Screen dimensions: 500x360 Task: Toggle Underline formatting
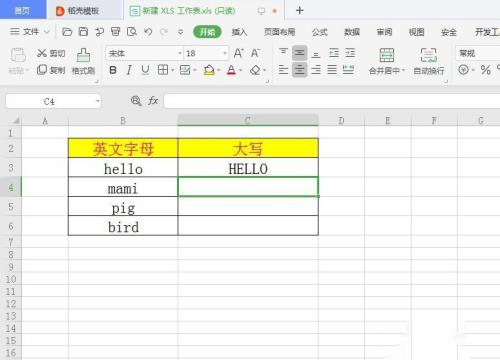pyautogui.click(x=145, y=70)
